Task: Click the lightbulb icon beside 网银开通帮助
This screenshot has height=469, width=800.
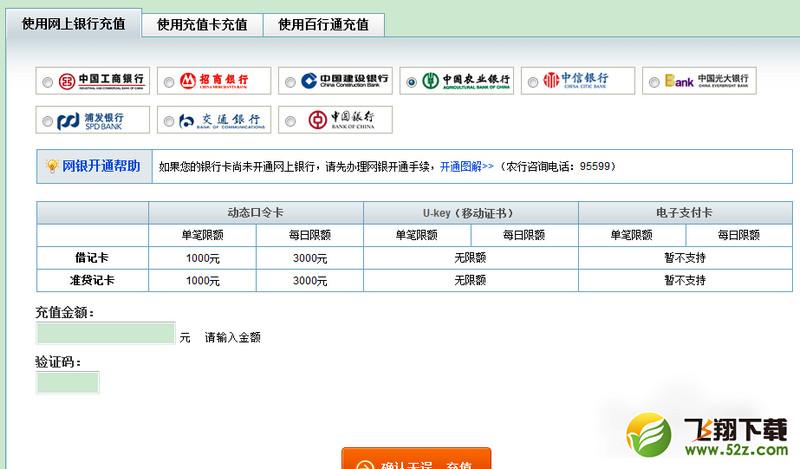Action: point(52,166)
